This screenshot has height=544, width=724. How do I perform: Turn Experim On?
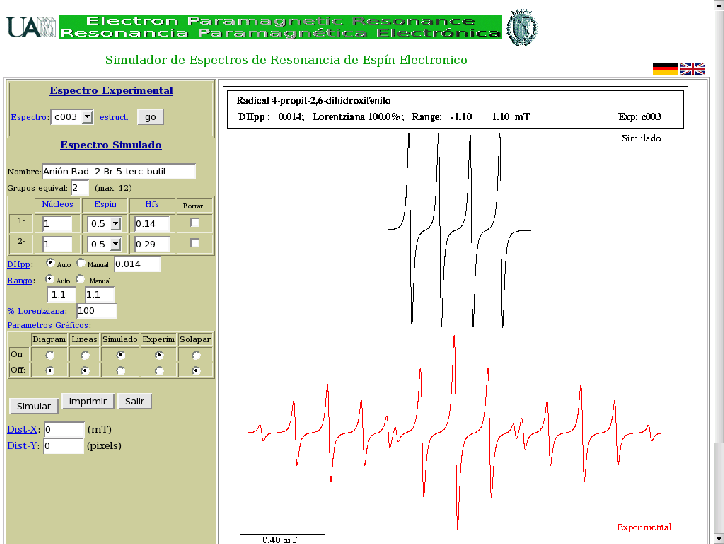click(x=159, y=355)
